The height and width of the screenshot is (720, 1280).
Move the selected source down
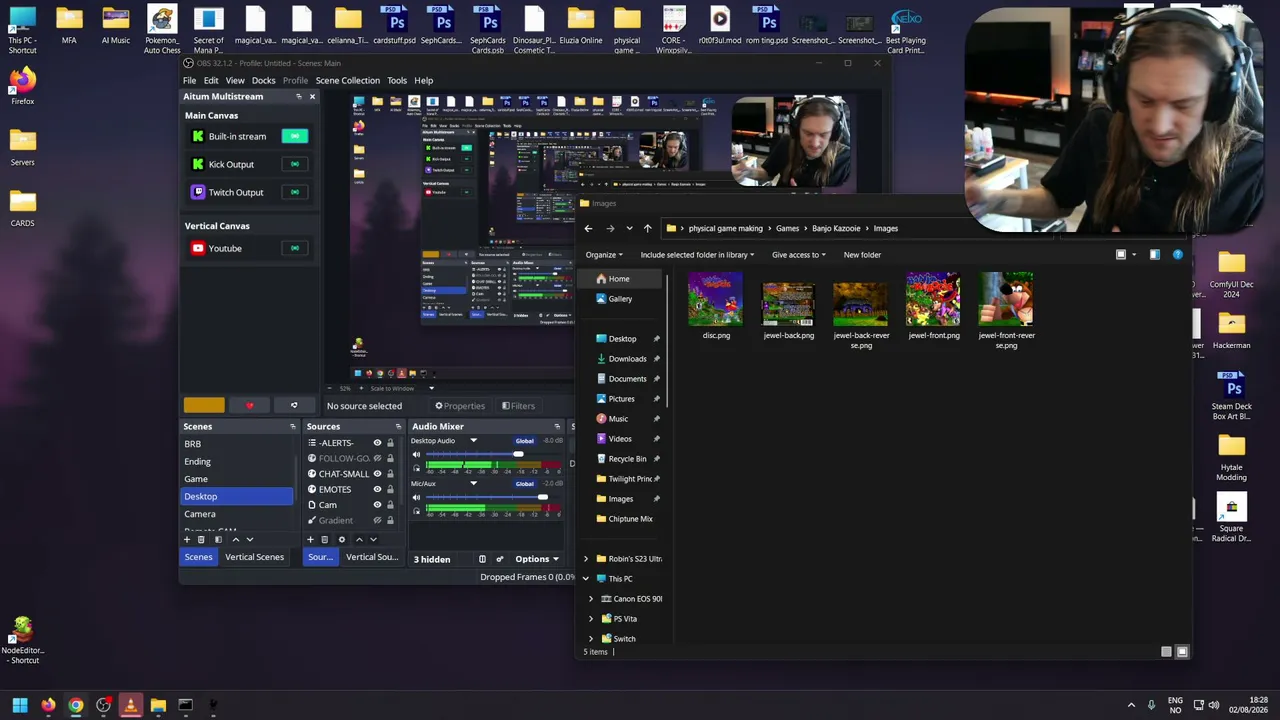[x=373, y=540]
